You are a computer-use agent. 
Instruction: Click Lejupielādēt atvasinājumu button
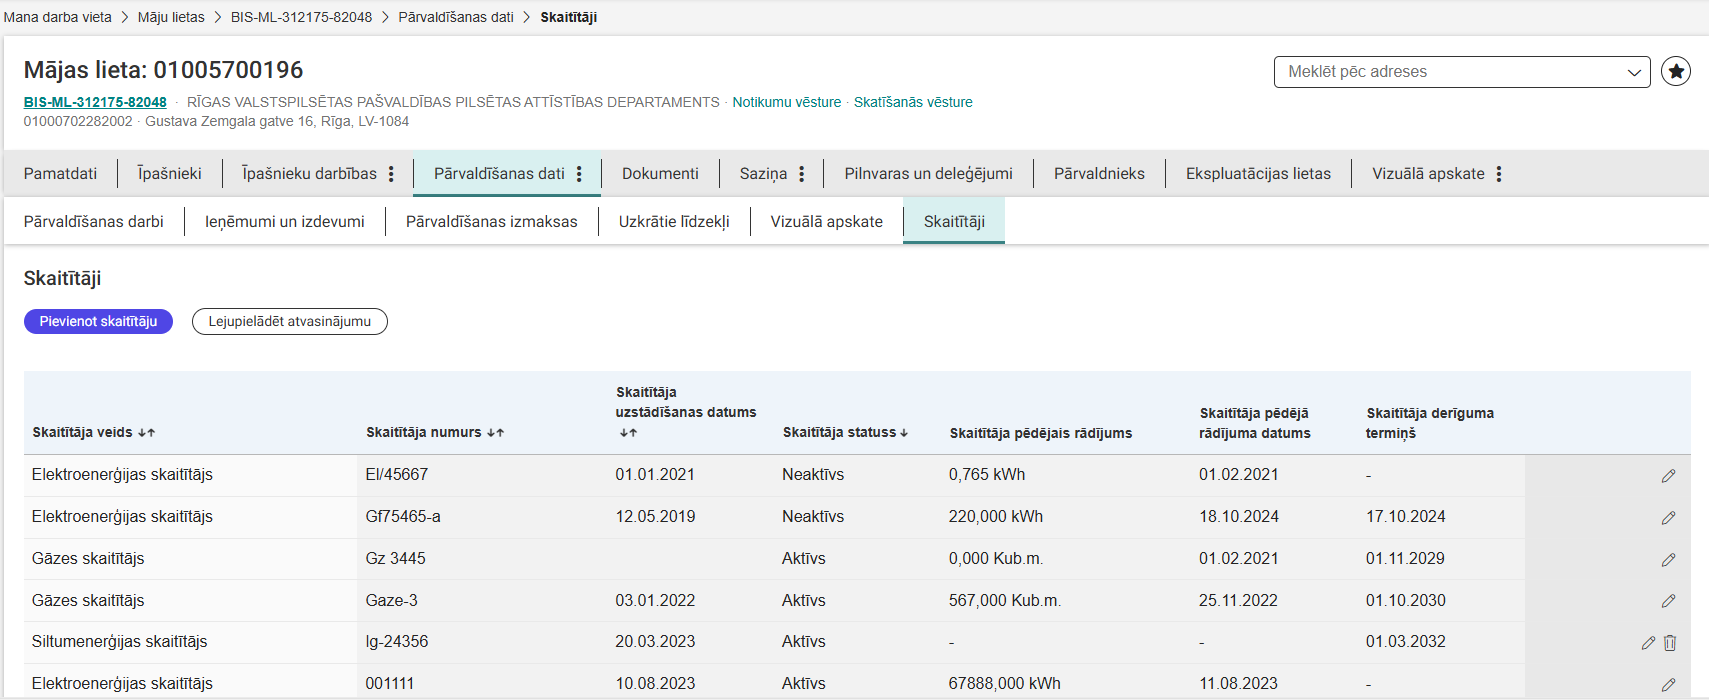(289, 321)
